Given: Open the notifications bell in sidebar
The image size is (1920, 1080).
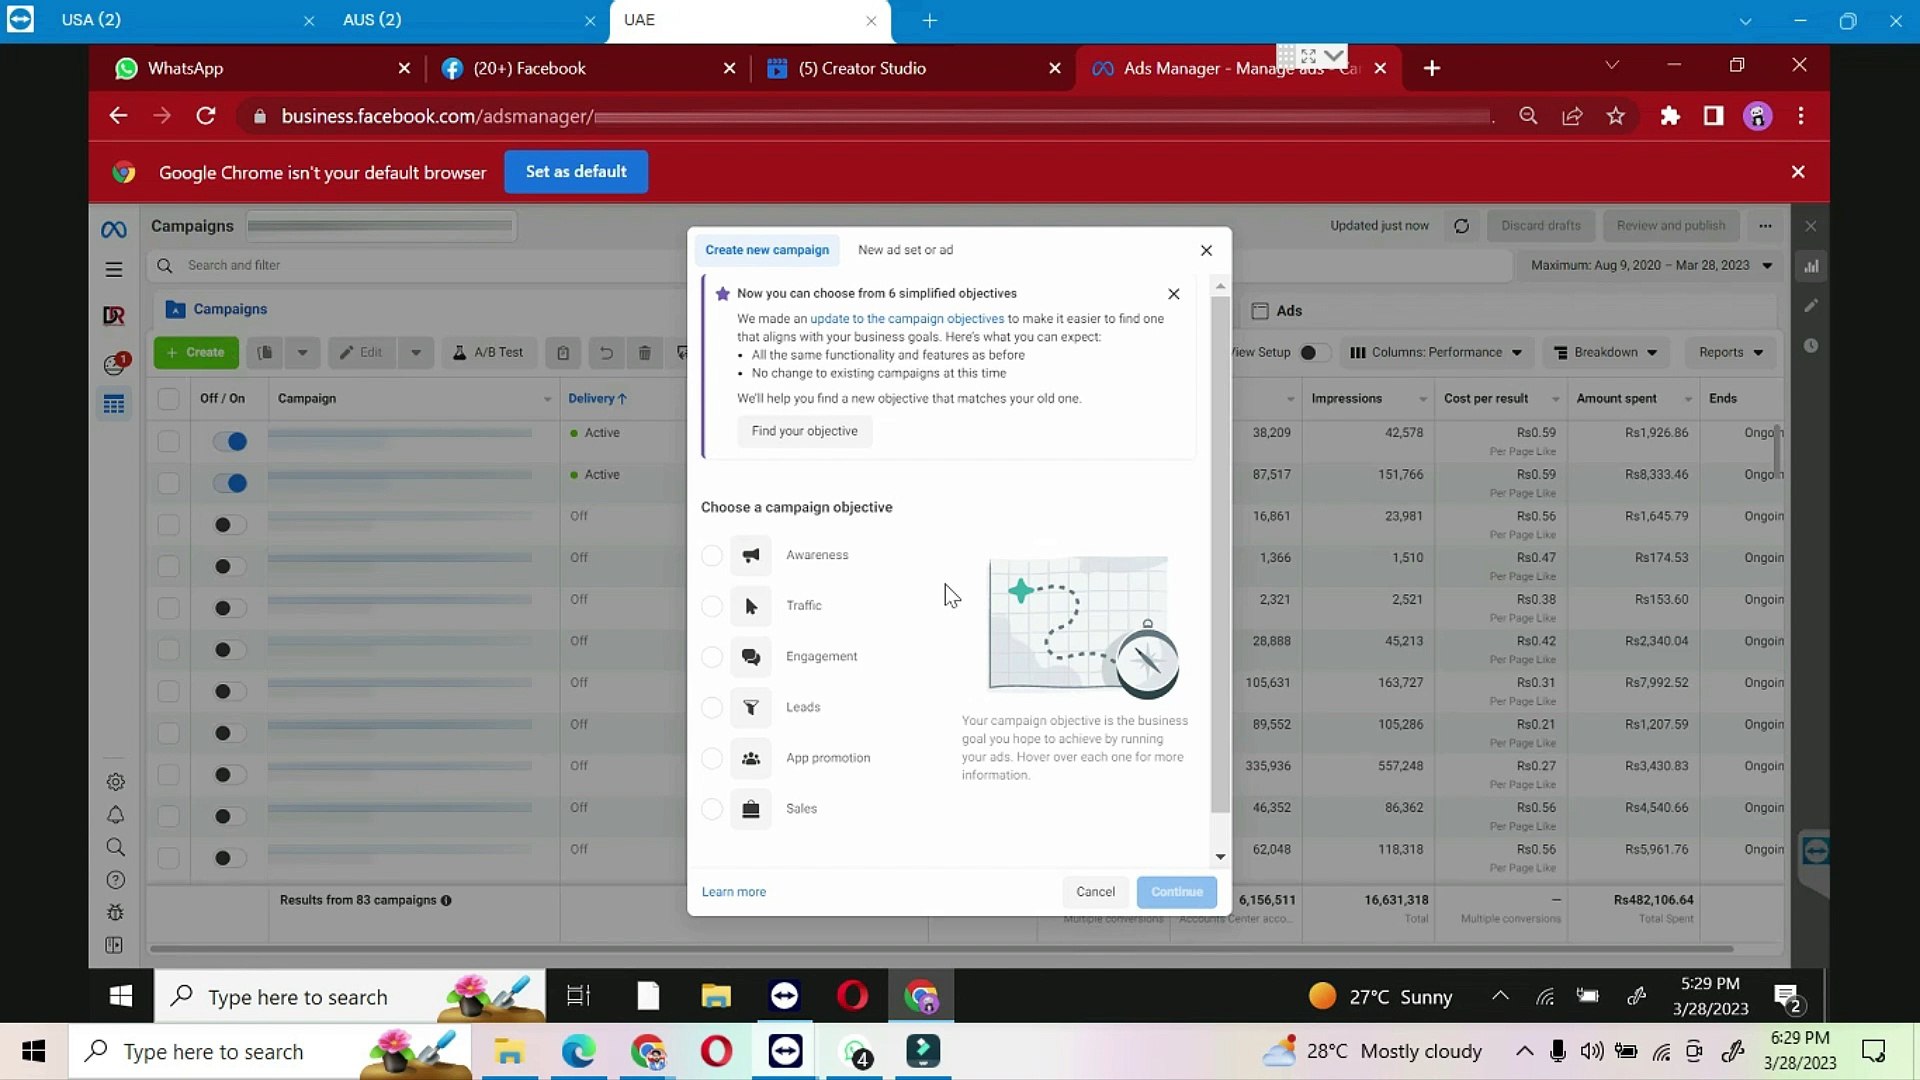Looking at the screenshot, I should [114, 814].
